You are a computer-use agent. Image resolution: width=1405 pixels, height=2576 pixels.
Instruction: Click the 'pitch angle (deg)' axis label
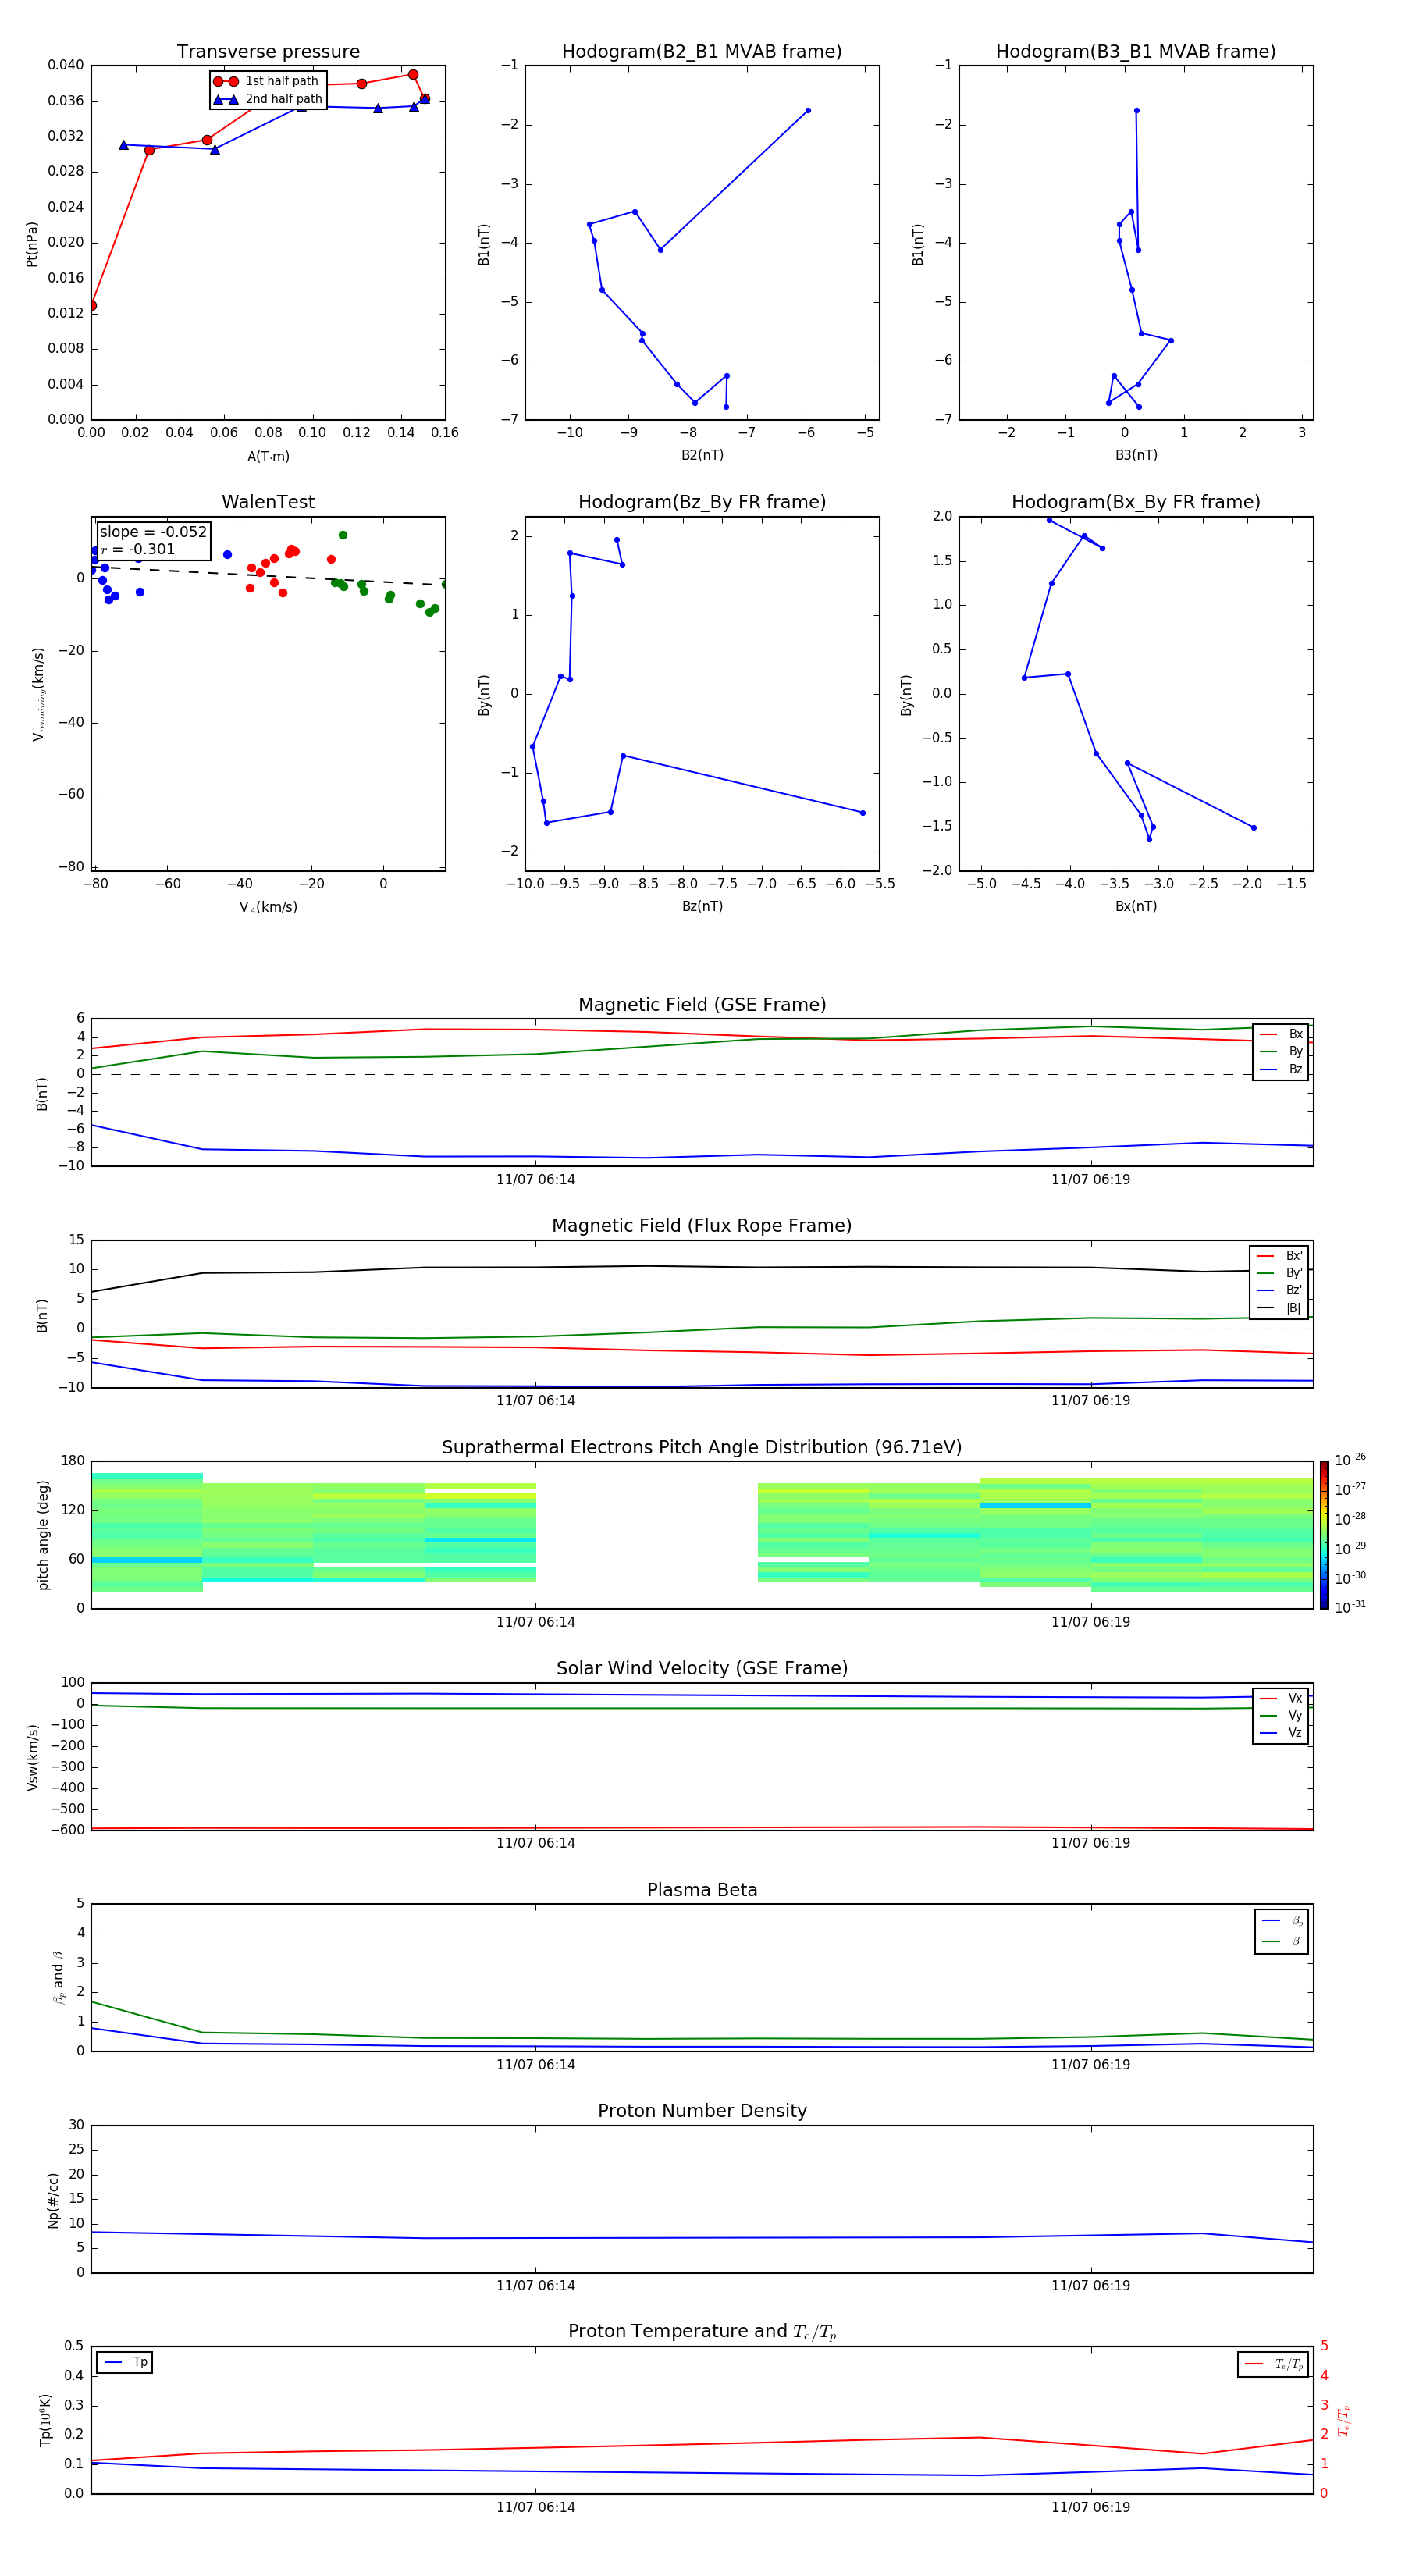43,1535
